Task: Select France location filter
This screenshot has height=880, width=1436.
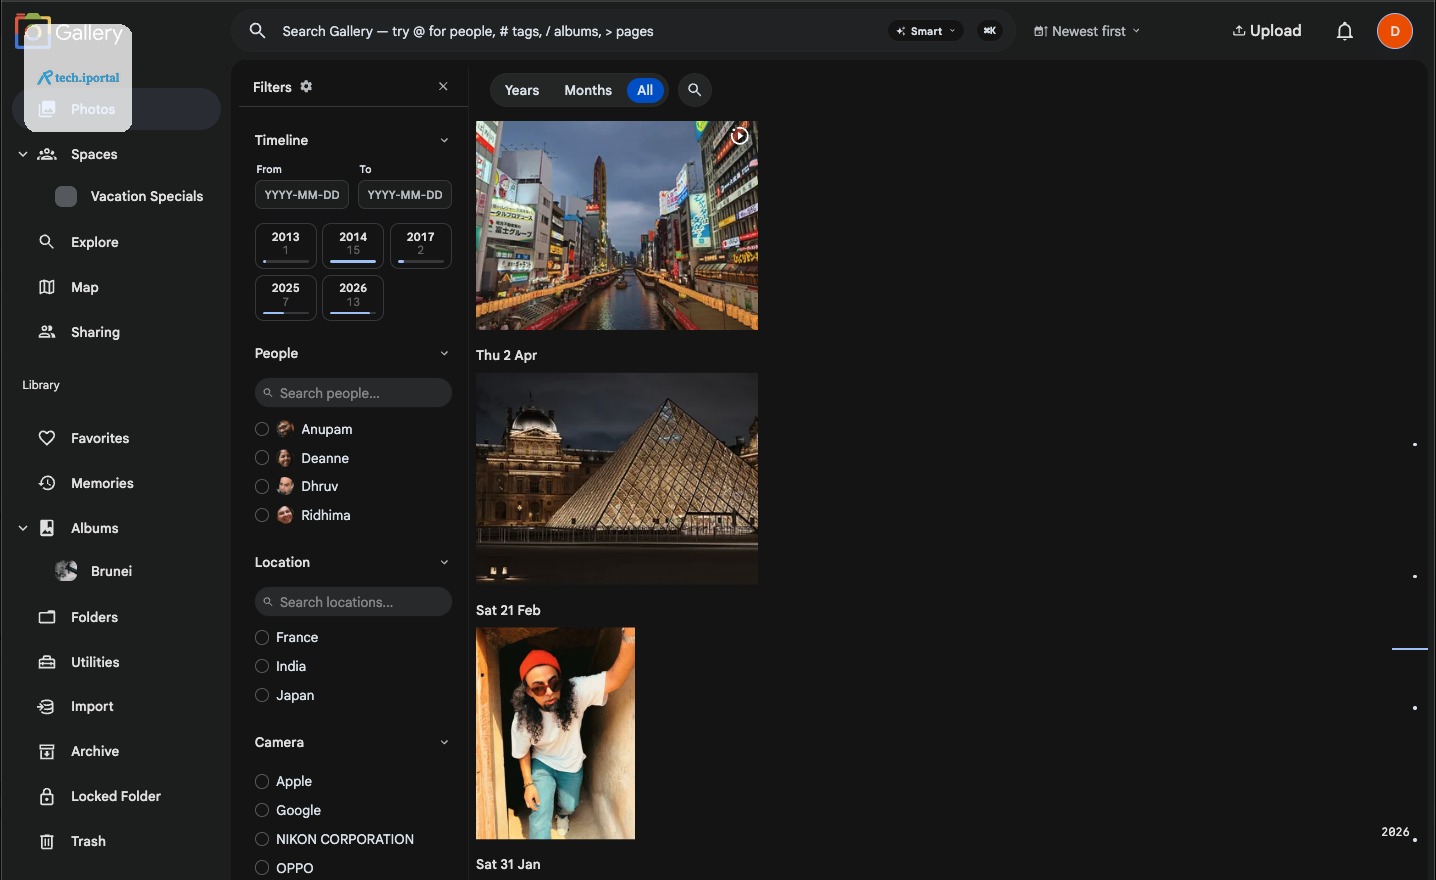Action: pyautogui.click(x=262, y=637)
